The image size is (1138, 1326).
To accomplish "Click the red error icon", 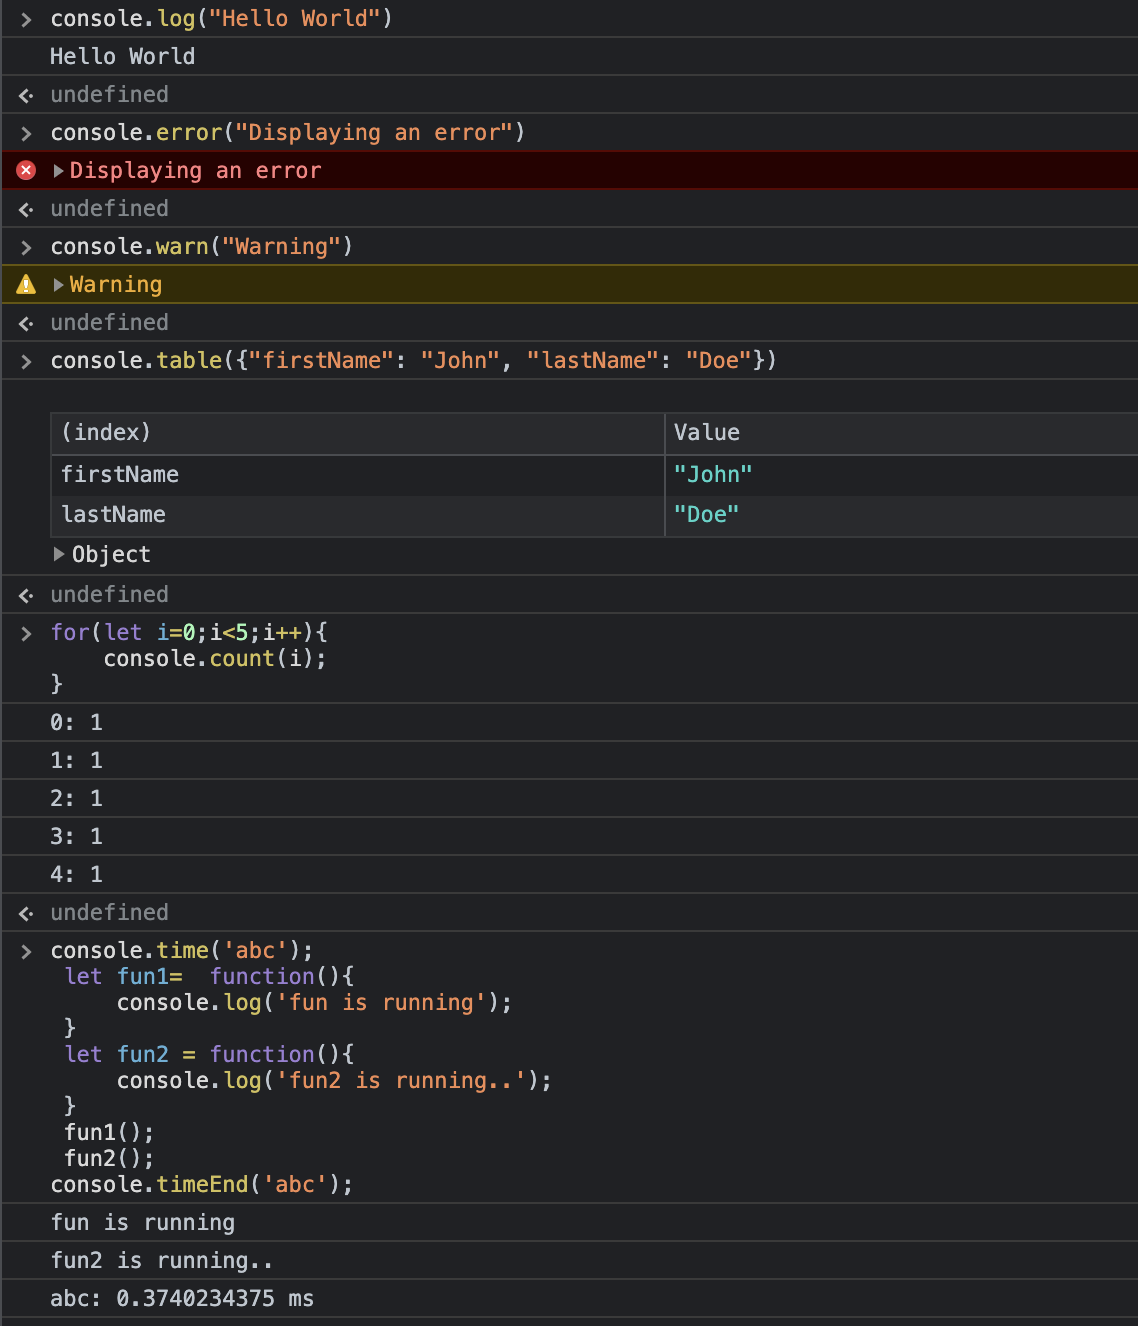I will [26, 170].
